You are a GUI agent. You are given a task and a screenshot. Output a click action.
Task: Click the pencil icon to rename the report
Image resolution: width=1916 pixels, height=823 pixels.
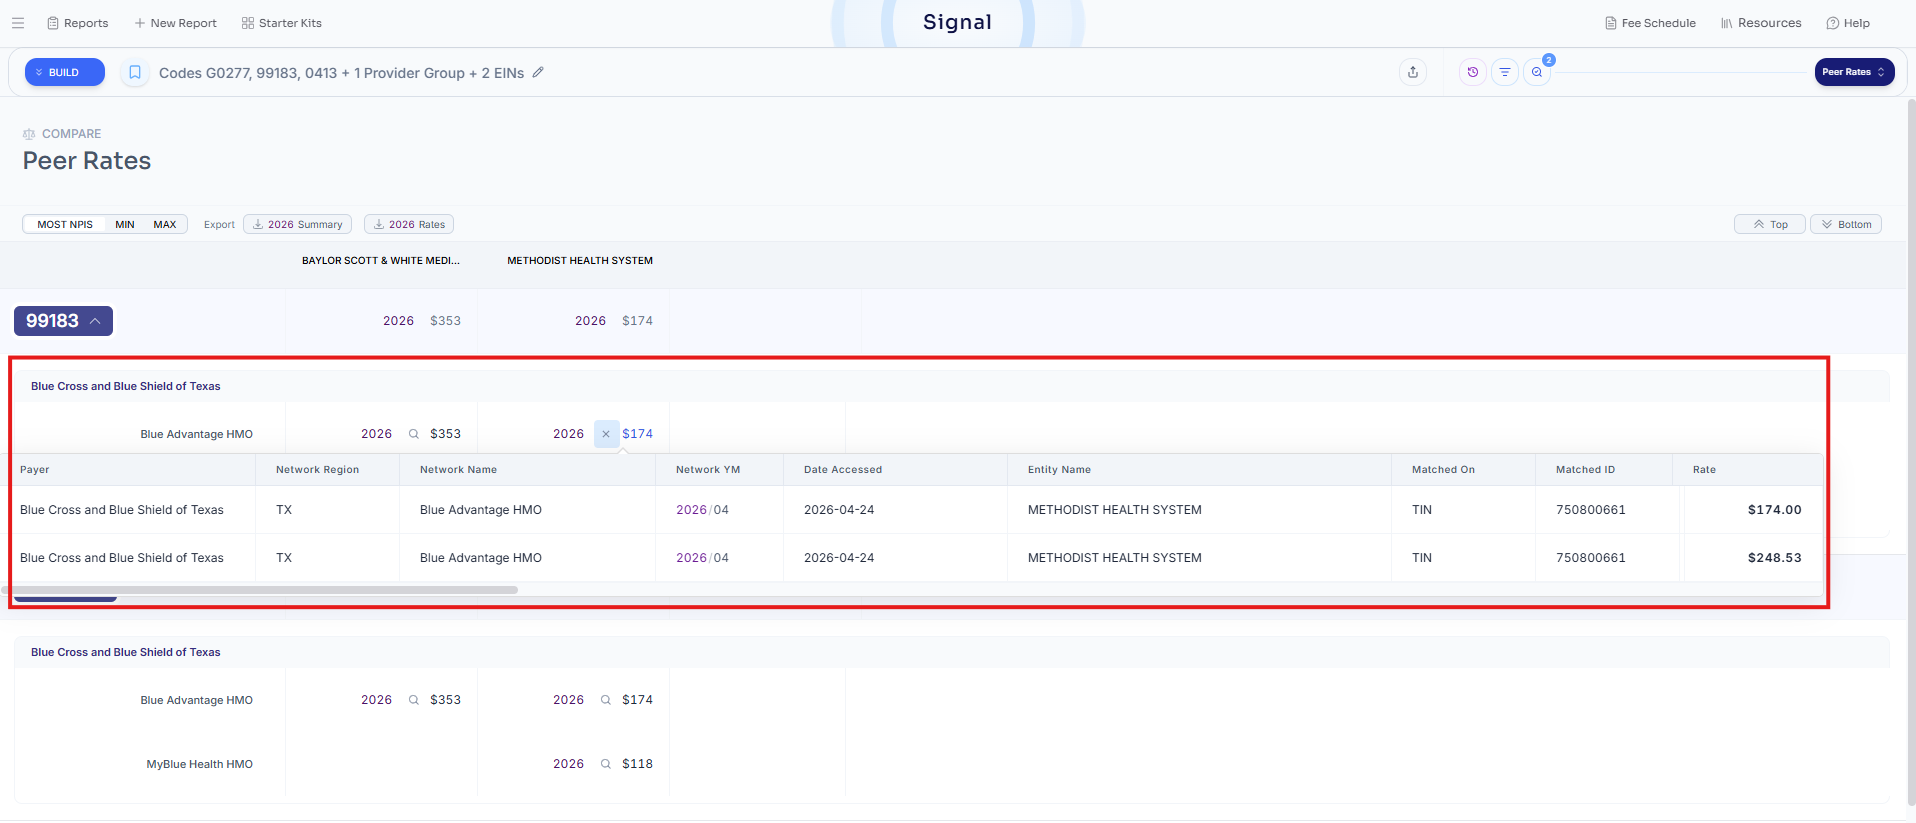point(538,72)
